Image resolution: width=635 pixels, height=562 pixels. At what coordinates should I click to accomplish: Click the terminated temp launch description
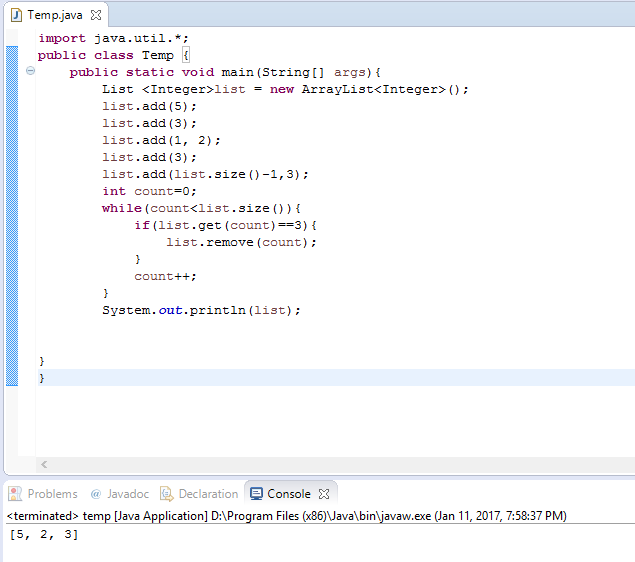(287, 516)
